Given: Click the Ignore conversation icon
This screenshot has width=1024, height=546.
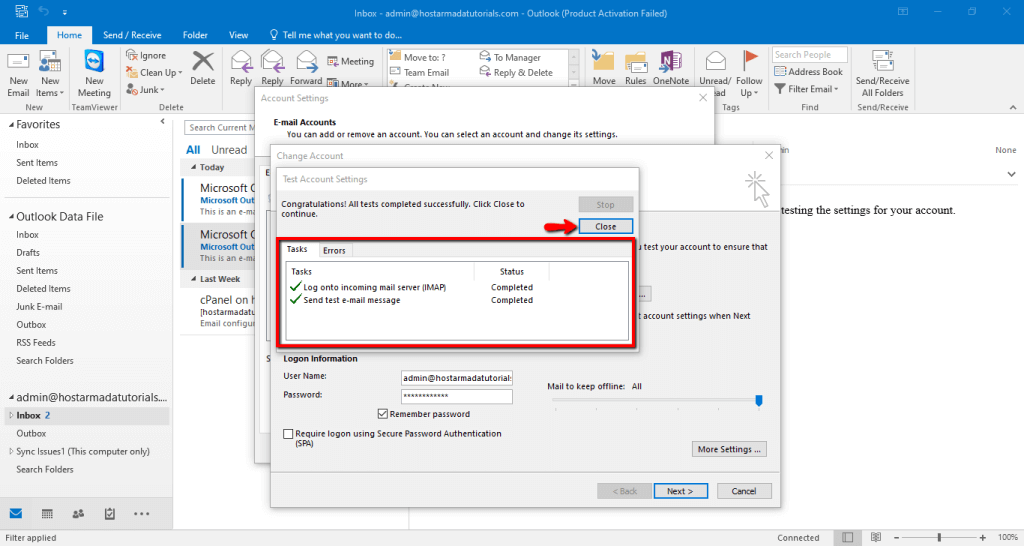Looking at the screenshot, I should (132, 56).
